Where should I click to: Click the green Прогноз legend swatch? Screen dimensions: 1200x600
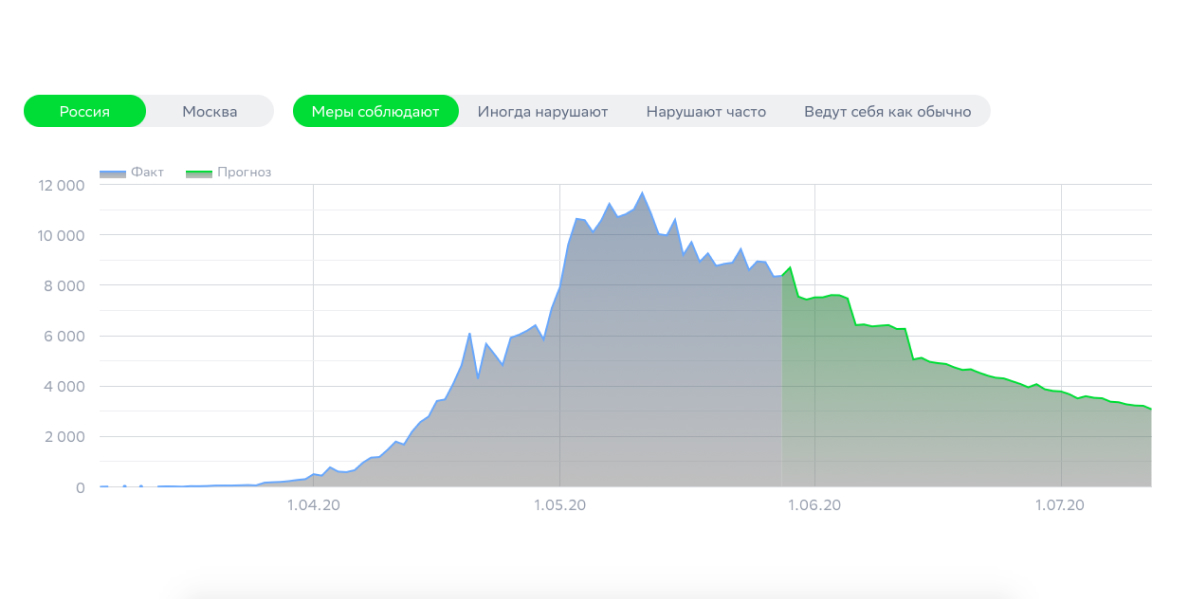(x=199, y=173)
